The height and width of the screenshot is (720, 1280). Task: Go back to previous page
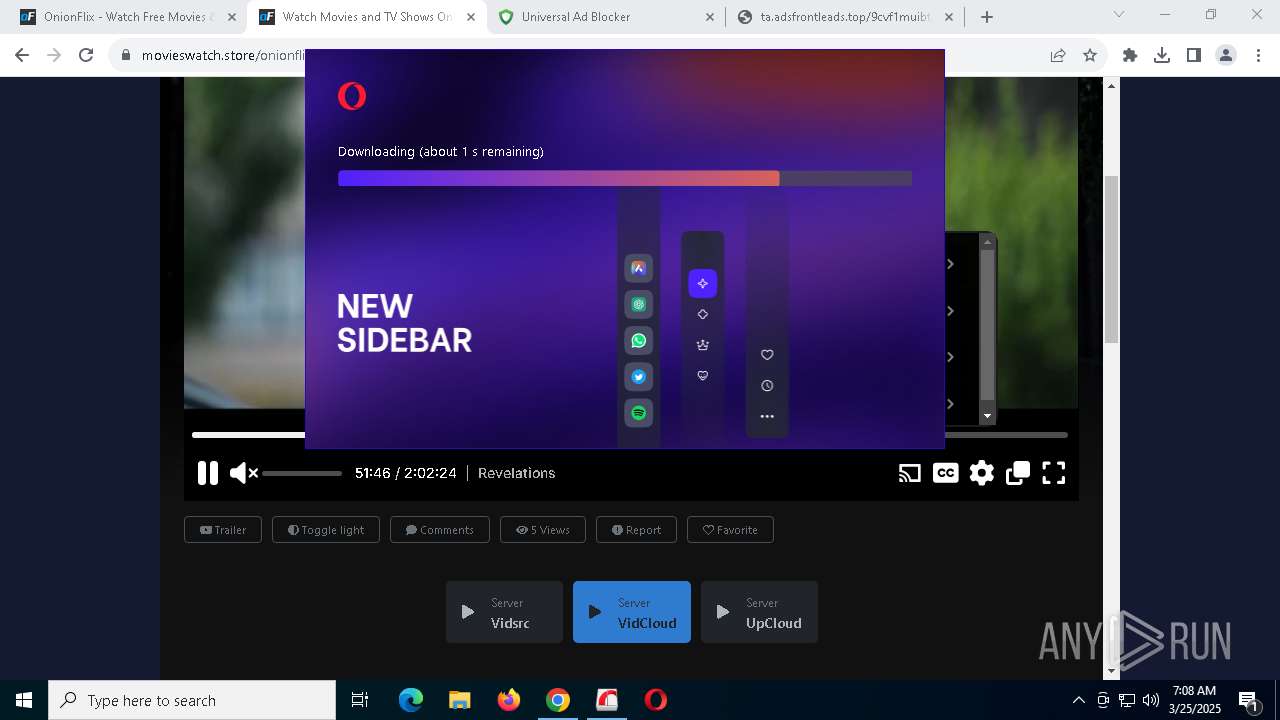[22, 56]
